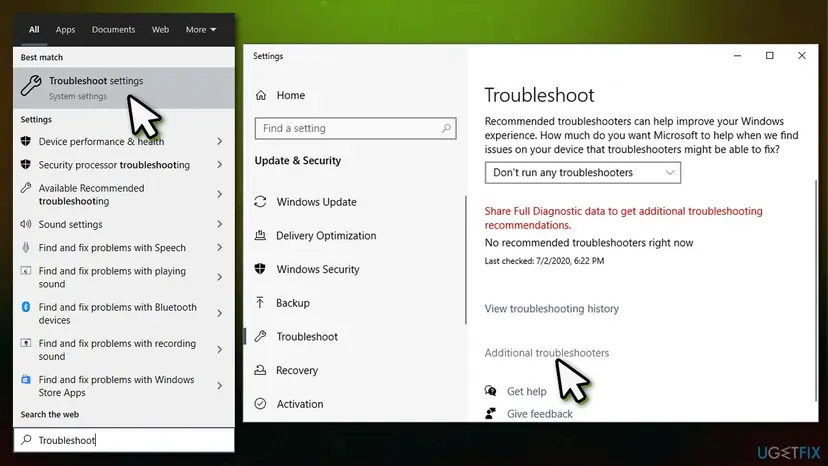Image resolution: width=828 pixels, height=466 pixels.
Task: Click icon beside Find and fix recording sound
Action: [25, 343]
